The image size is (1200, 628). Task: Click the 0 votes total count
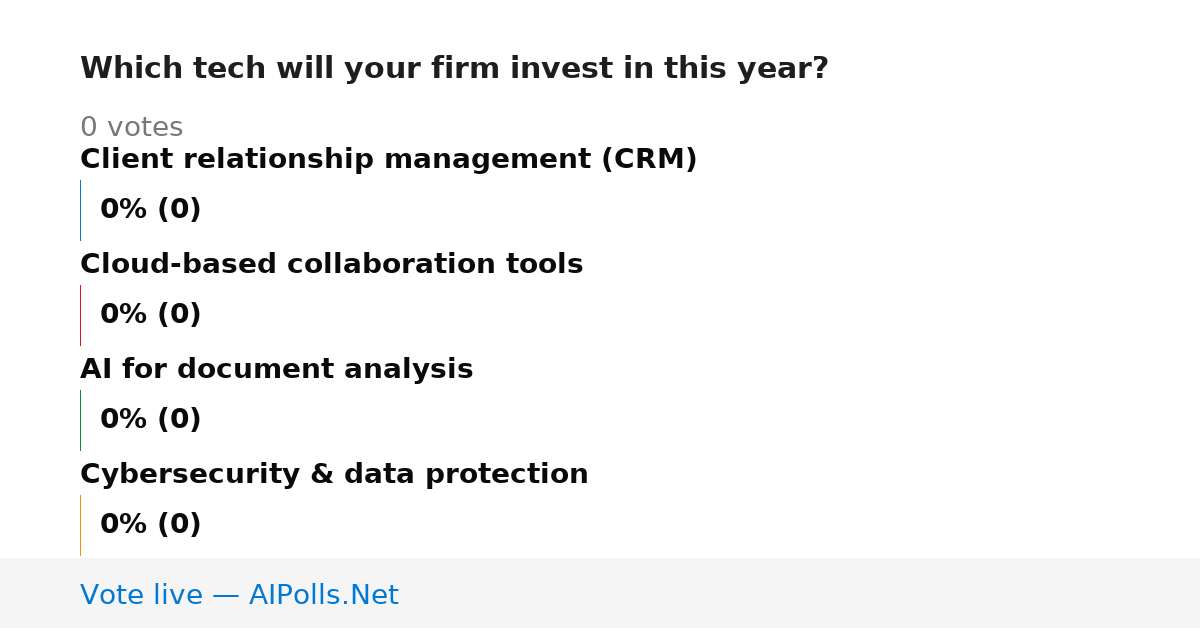131,128
